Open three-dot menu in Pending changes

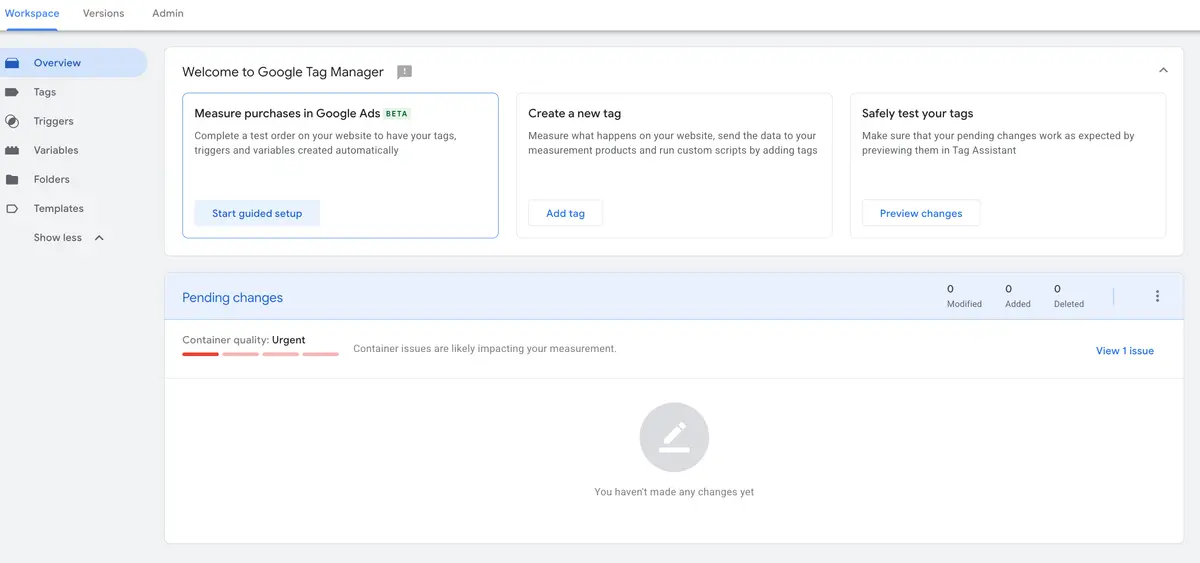coord(1157,296)
